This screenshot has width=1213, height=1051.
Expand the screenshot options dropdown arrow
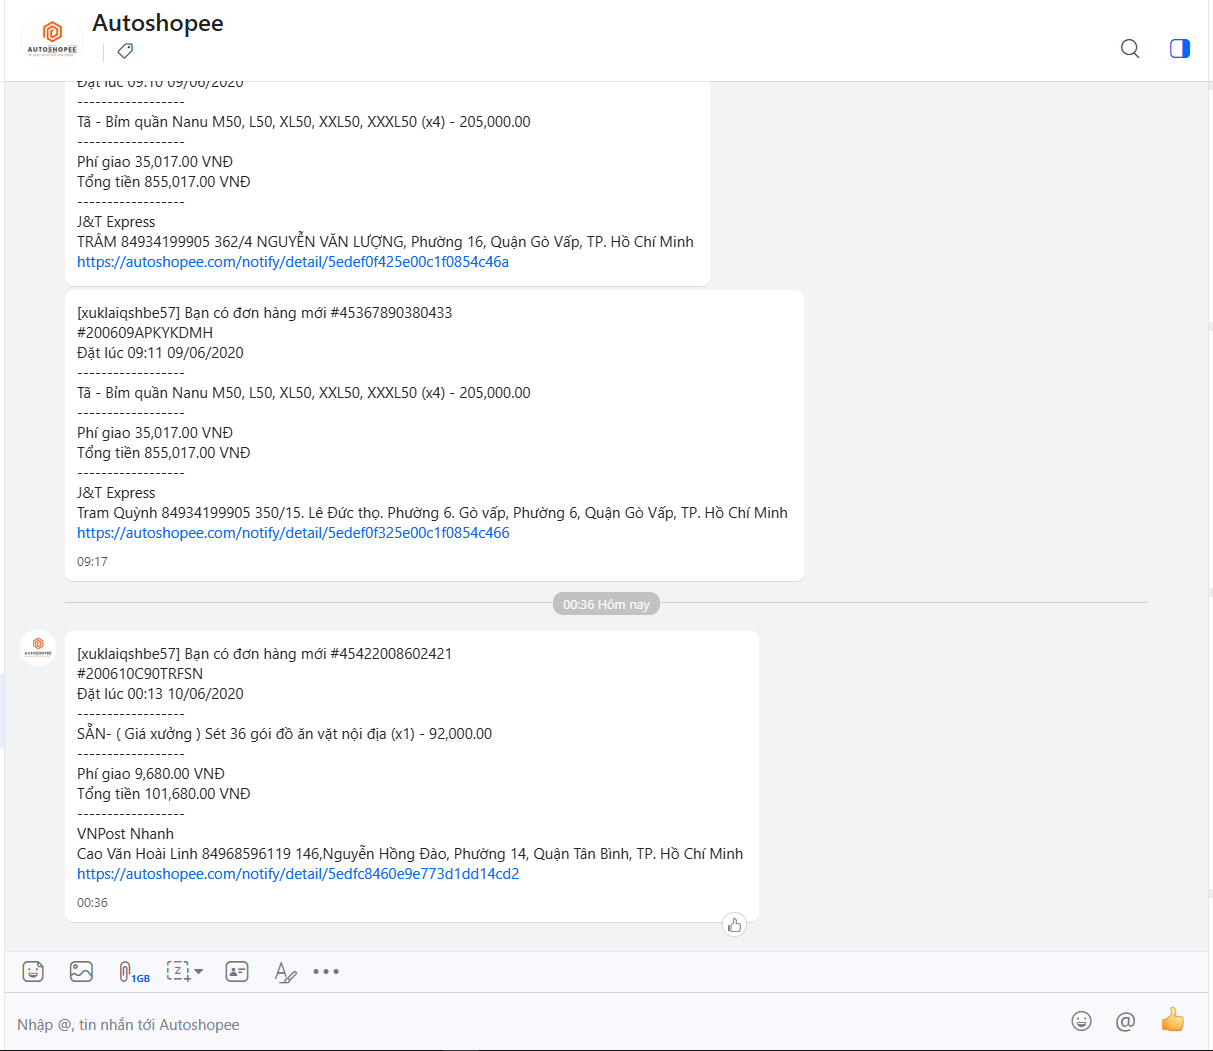click(198, 971)
